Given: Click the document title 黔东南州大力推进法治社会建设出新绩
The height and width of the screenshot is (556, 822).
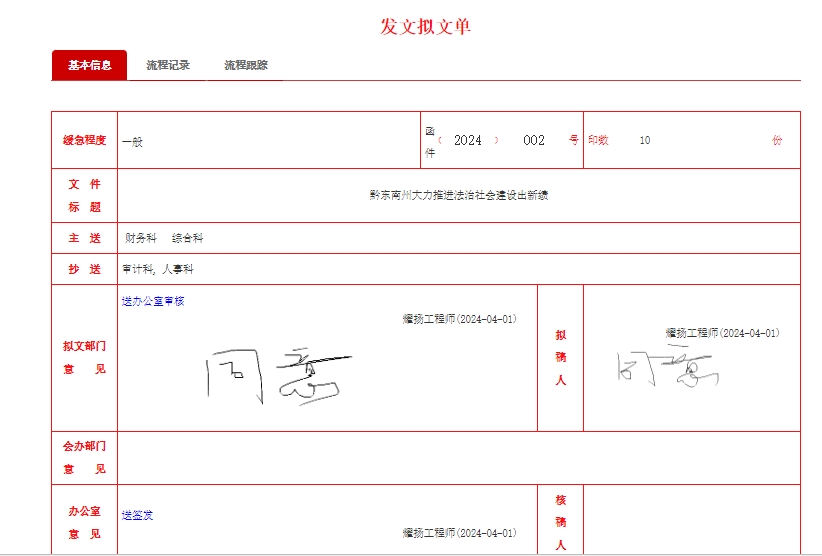Looking at the screenshot, I should click(459, 195).
